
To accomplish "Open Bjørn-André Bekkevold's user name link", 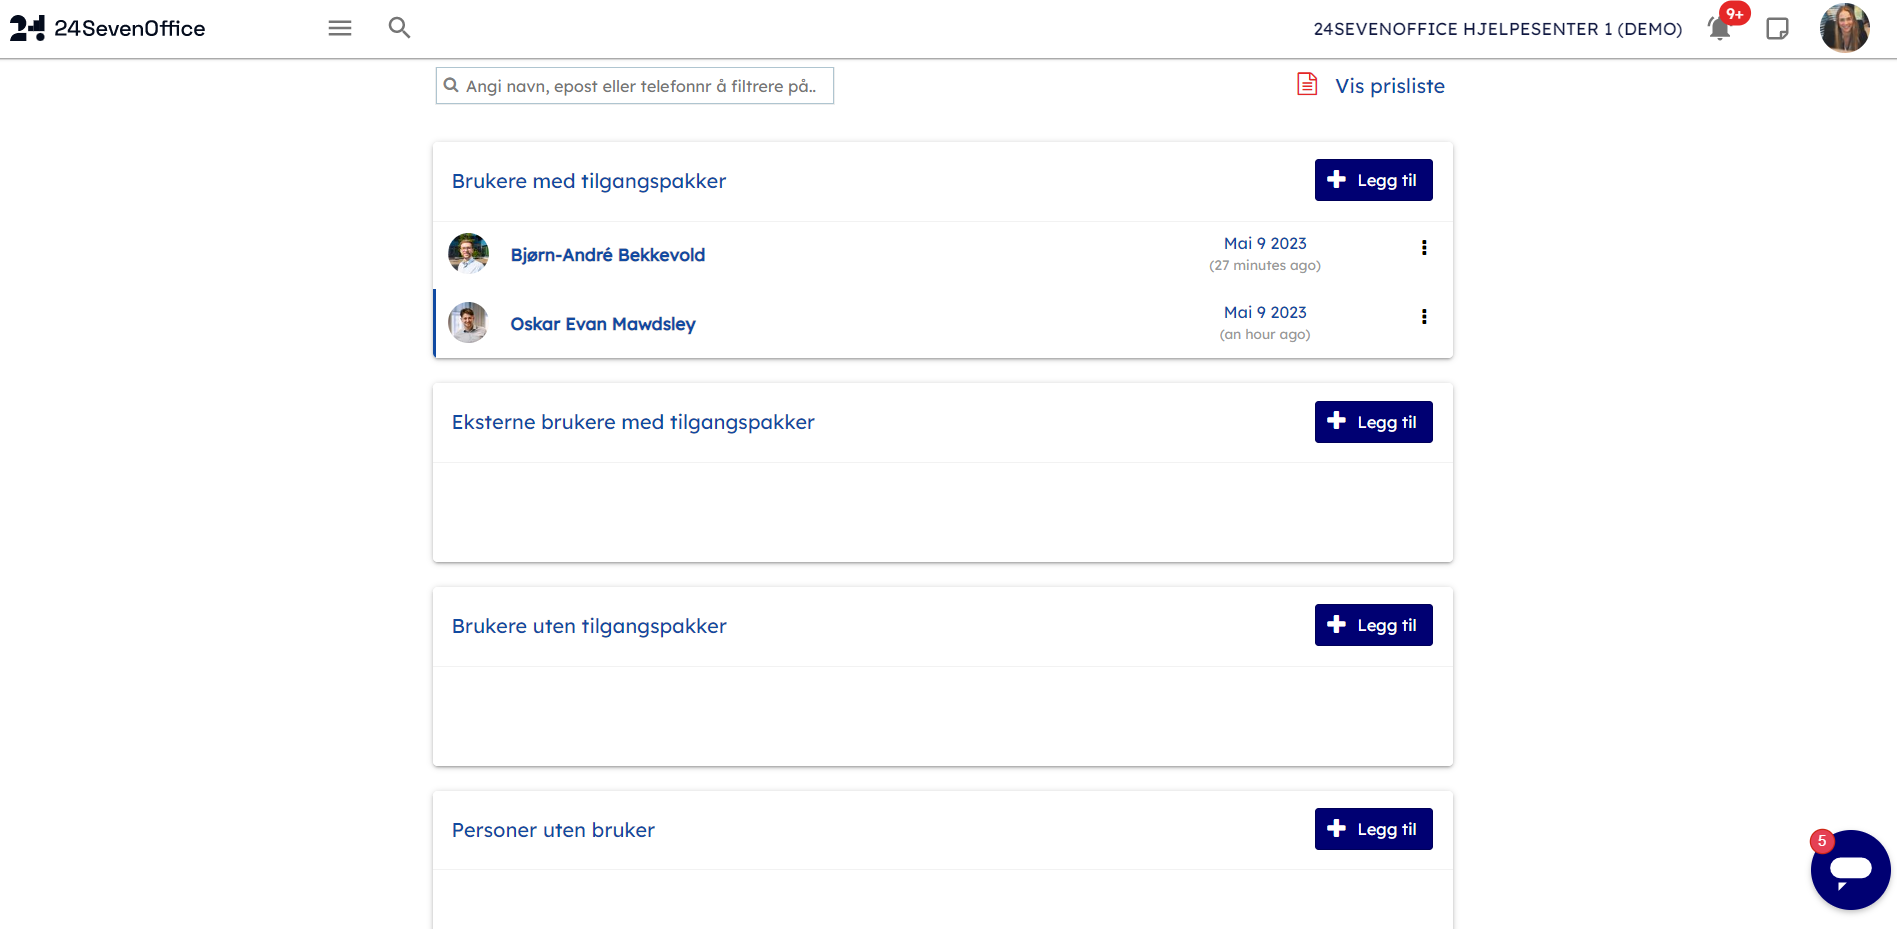I will (607, 255).
